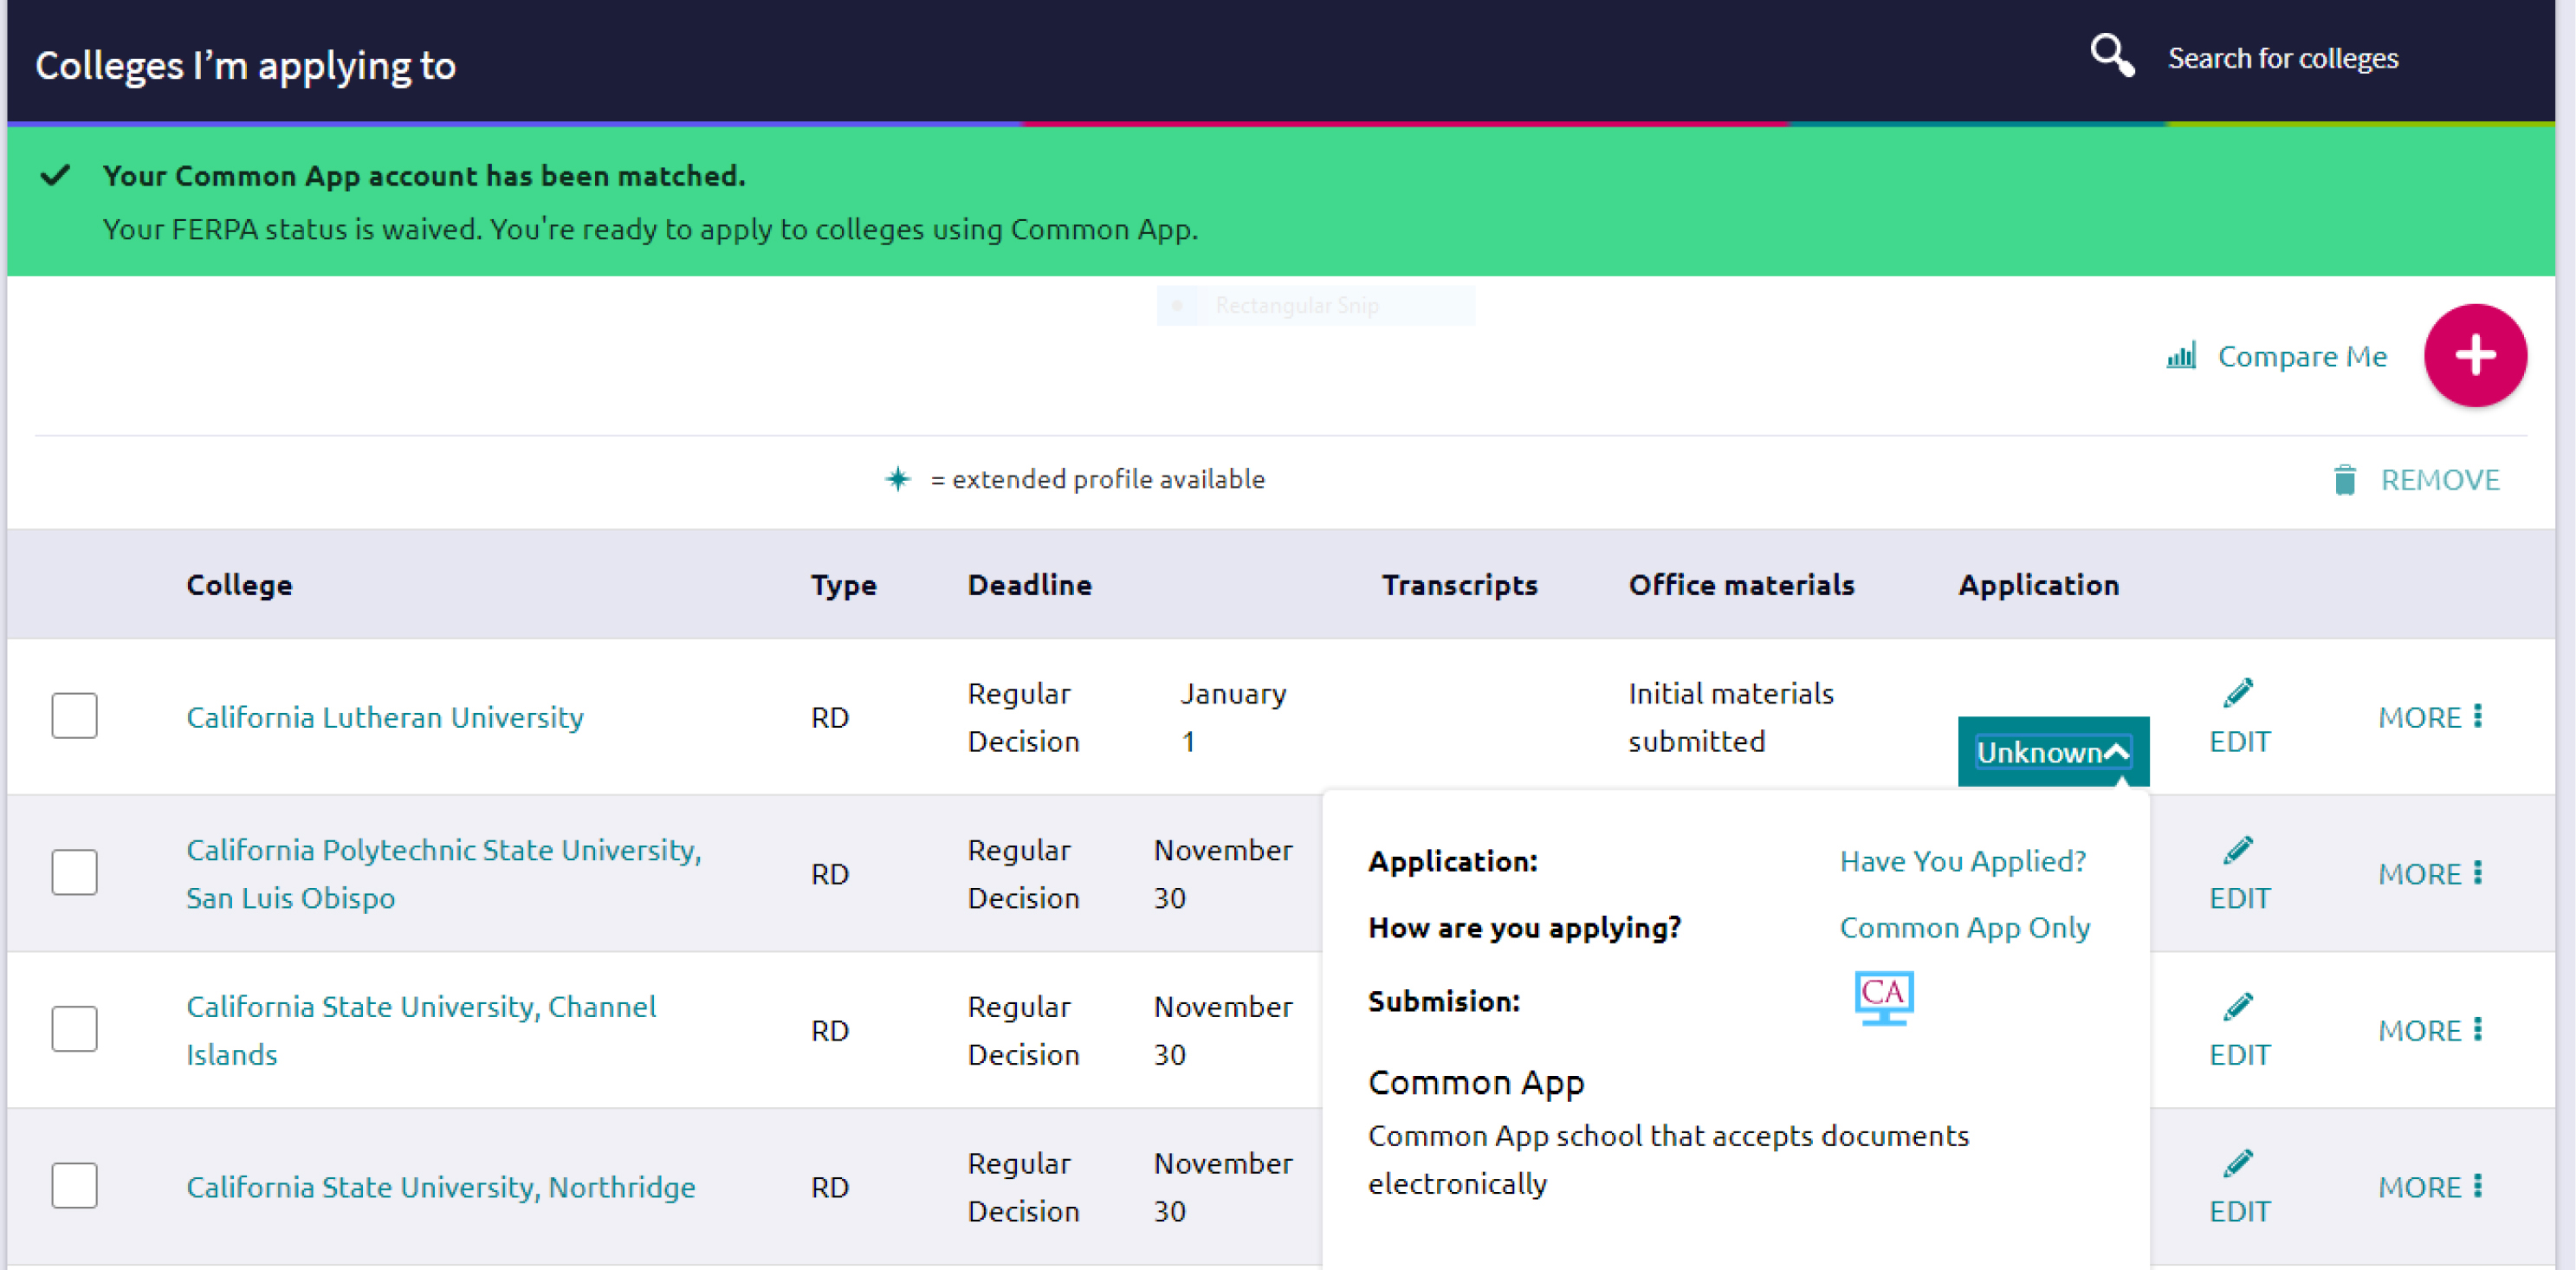This screenshot has height=1270, width=2576.
Task: Click 'Your Common App account has been matched' text
Action: (424, 176)
